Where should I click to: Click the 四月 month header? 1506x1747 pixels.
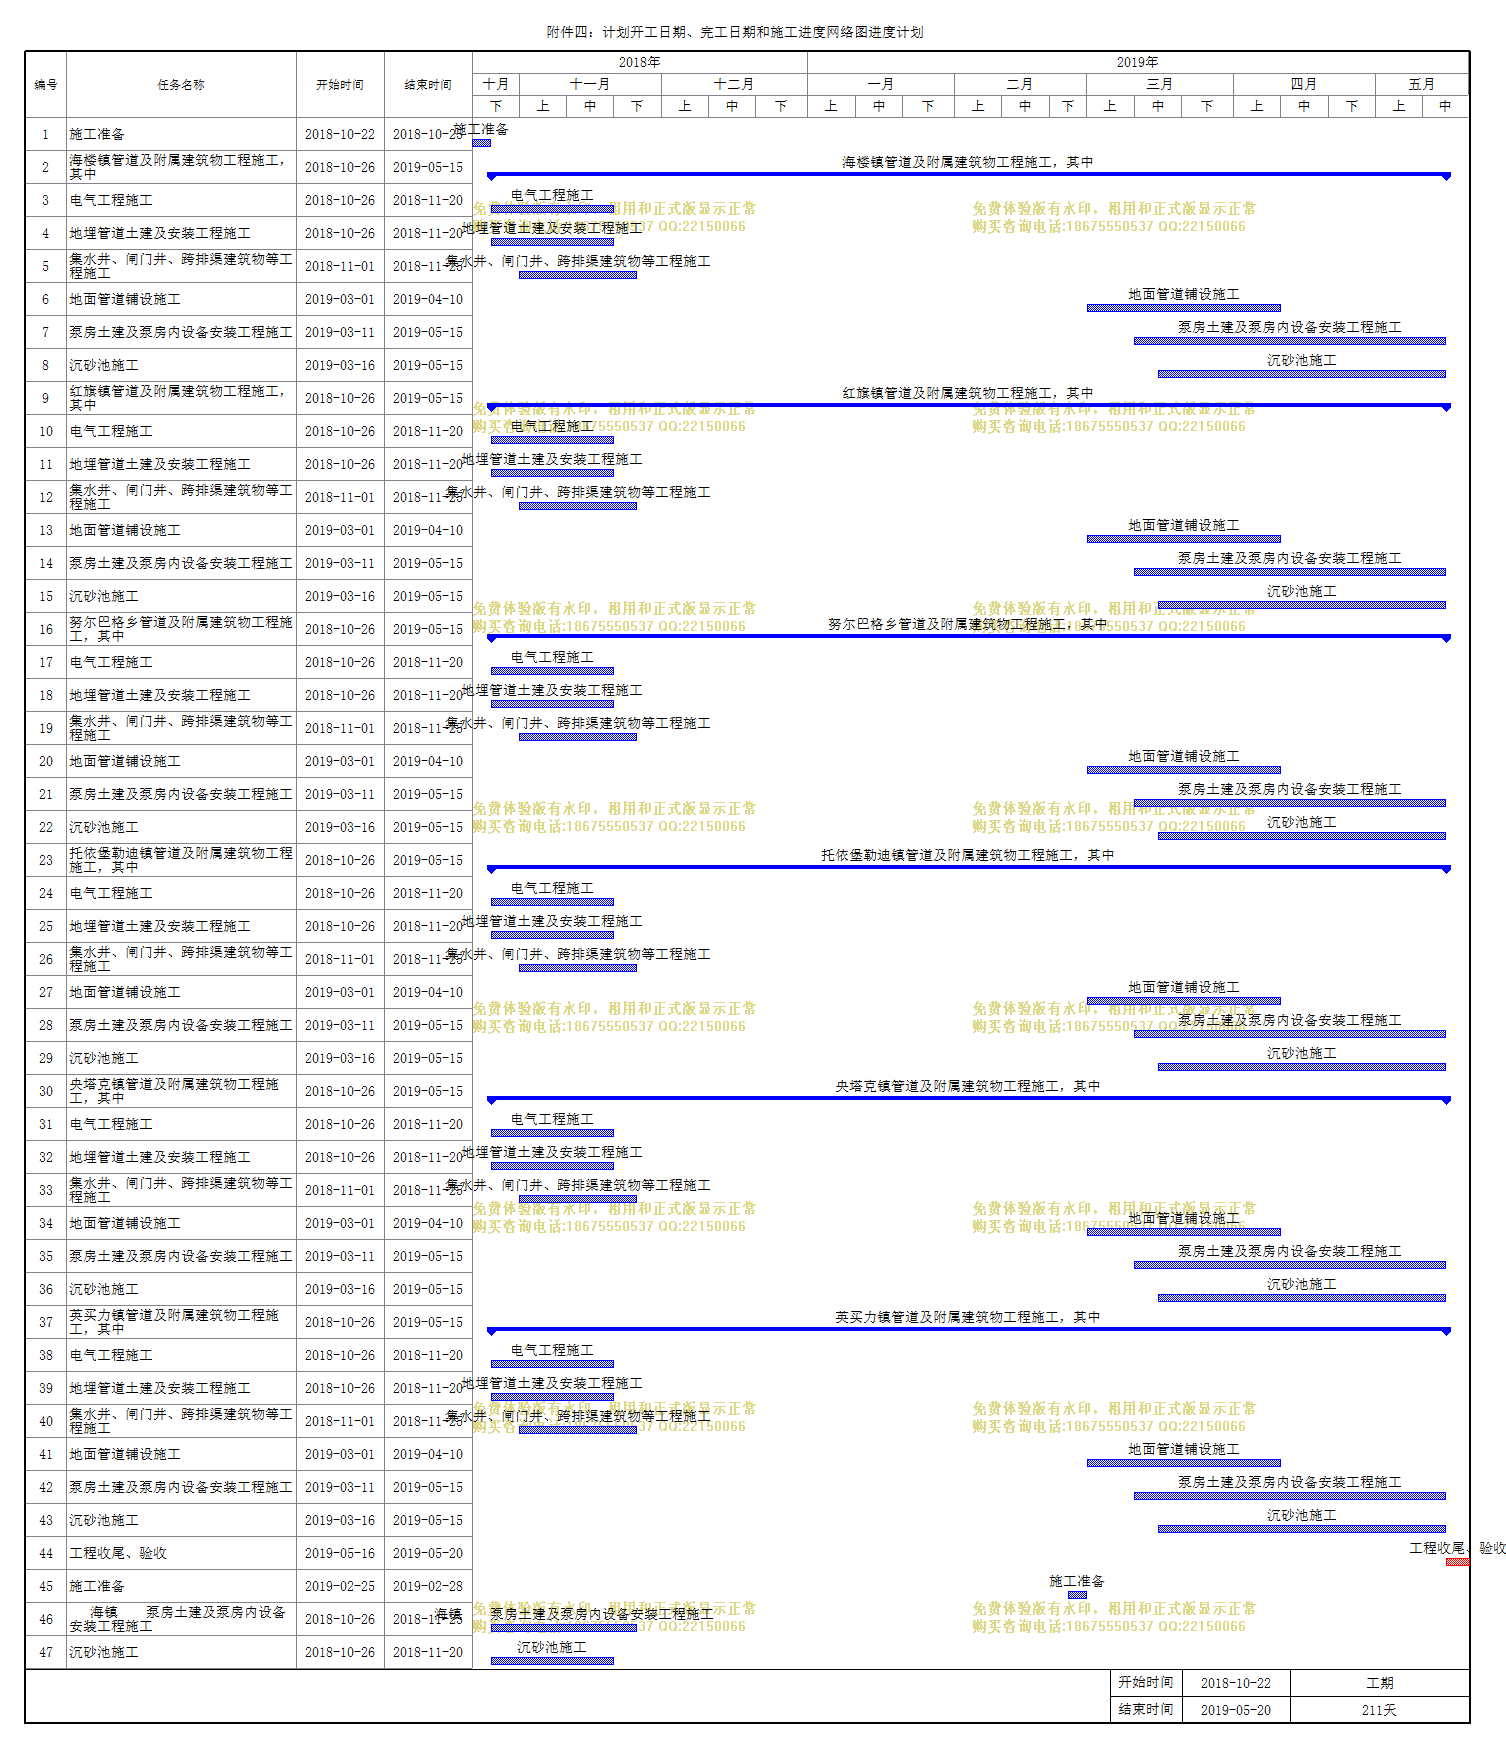click(x=1304, y=84)
